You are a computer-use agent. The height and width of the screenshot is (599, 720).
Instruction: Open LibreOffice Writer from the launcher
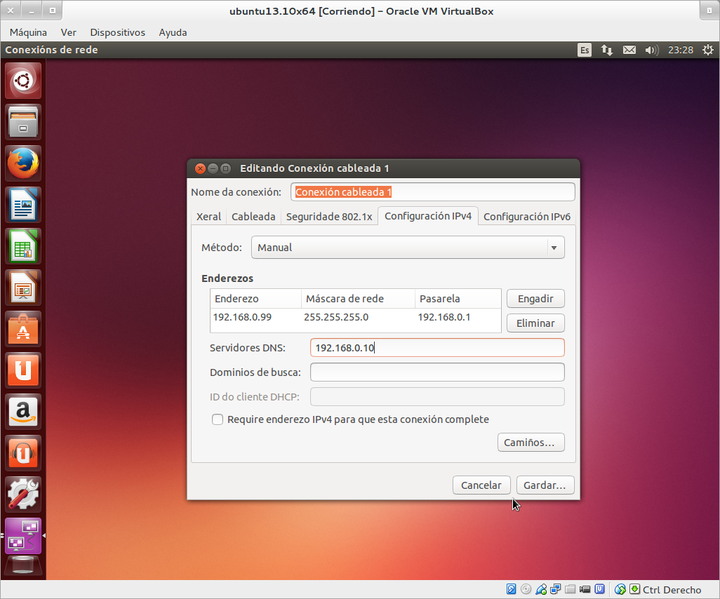(23, 205)
